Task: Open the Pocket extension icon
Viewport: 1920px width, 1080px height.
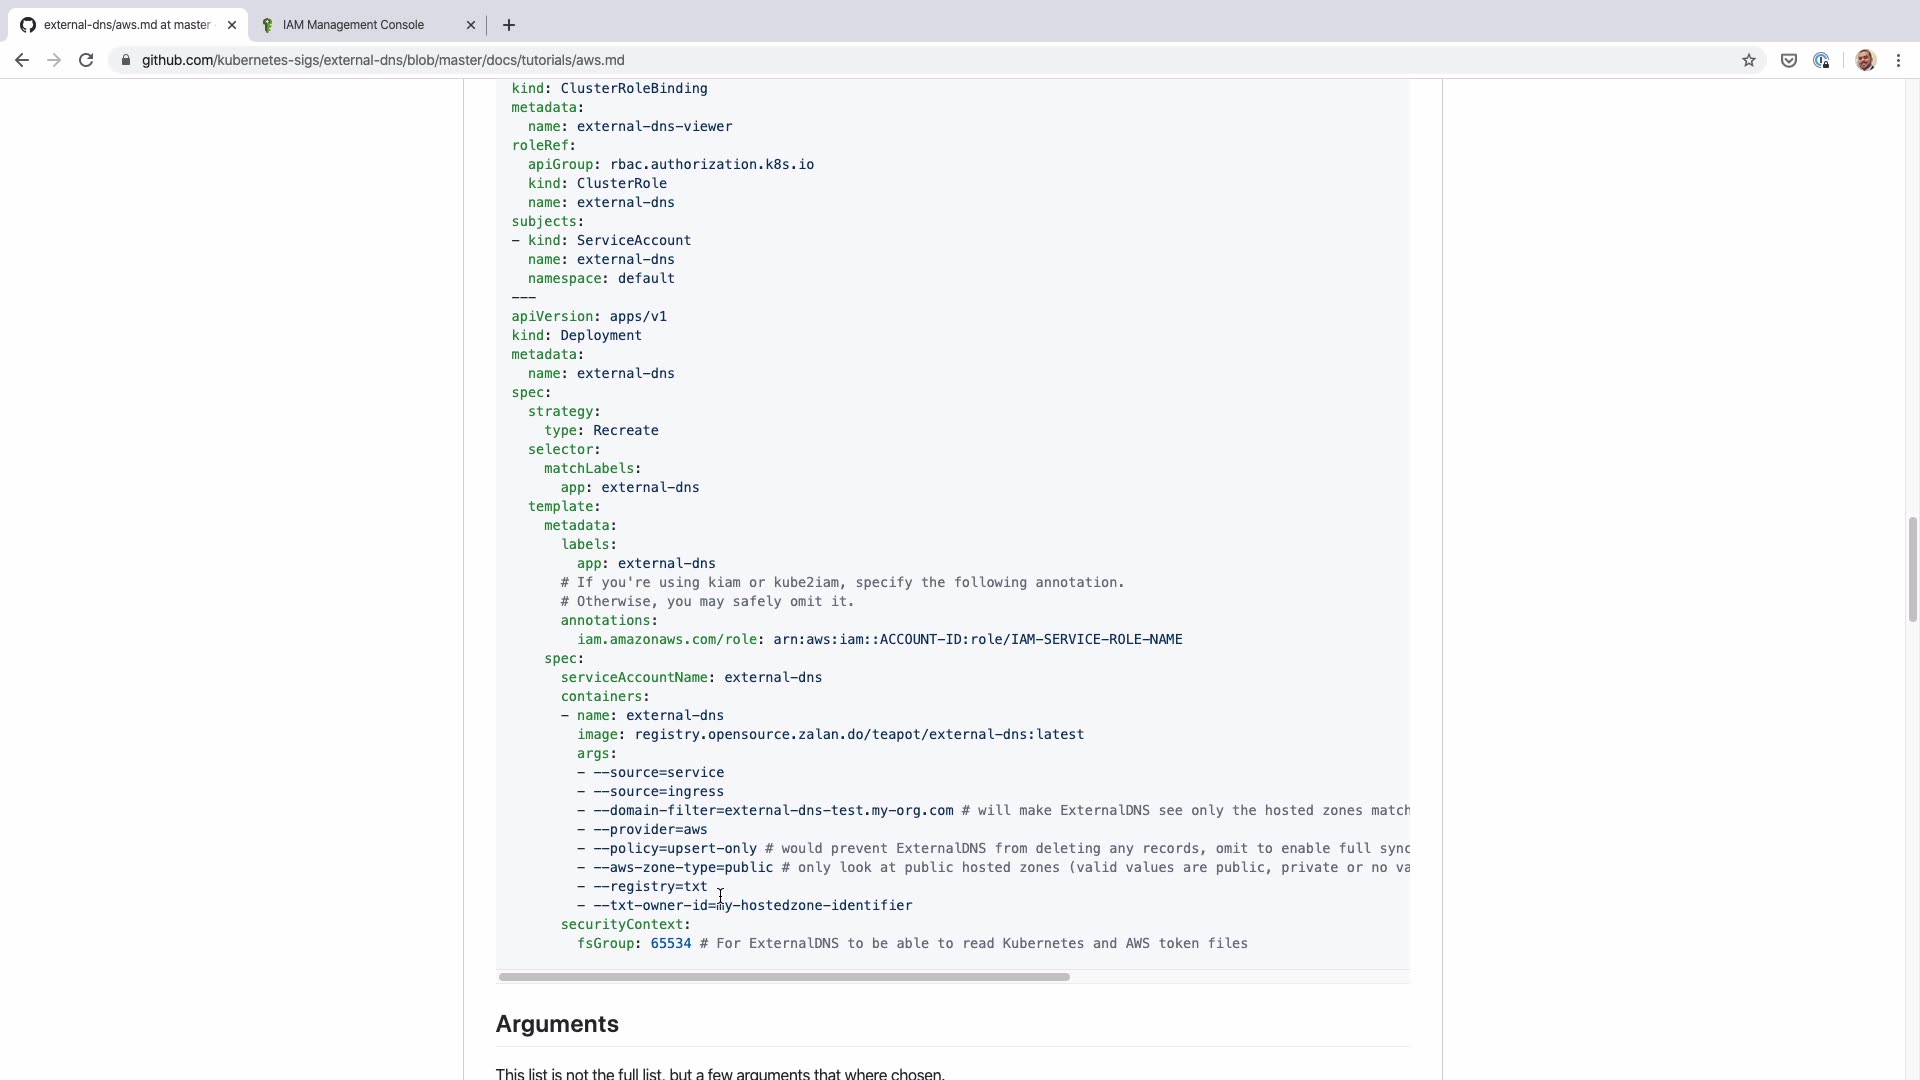Action: [1789, 60]
